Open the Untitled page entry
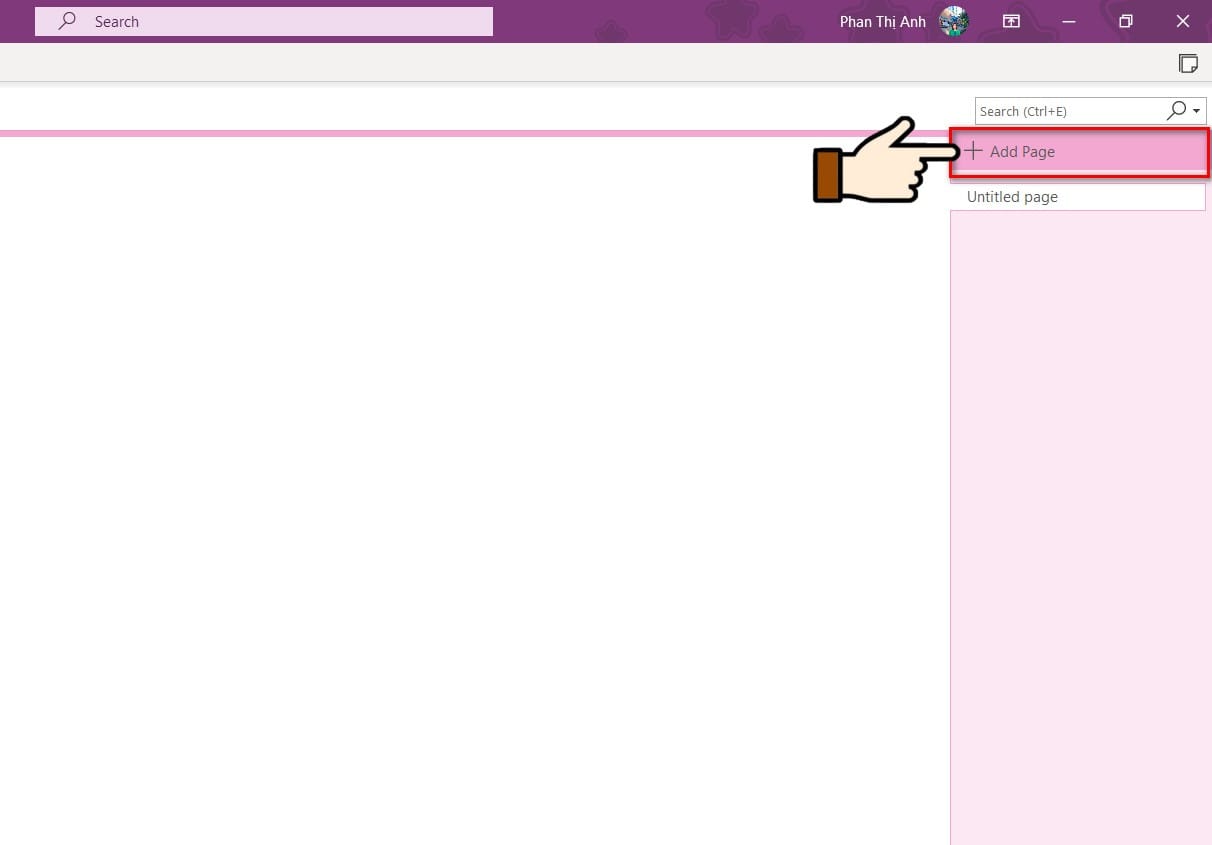1212x845 pixels. [x=1012, y=197]
